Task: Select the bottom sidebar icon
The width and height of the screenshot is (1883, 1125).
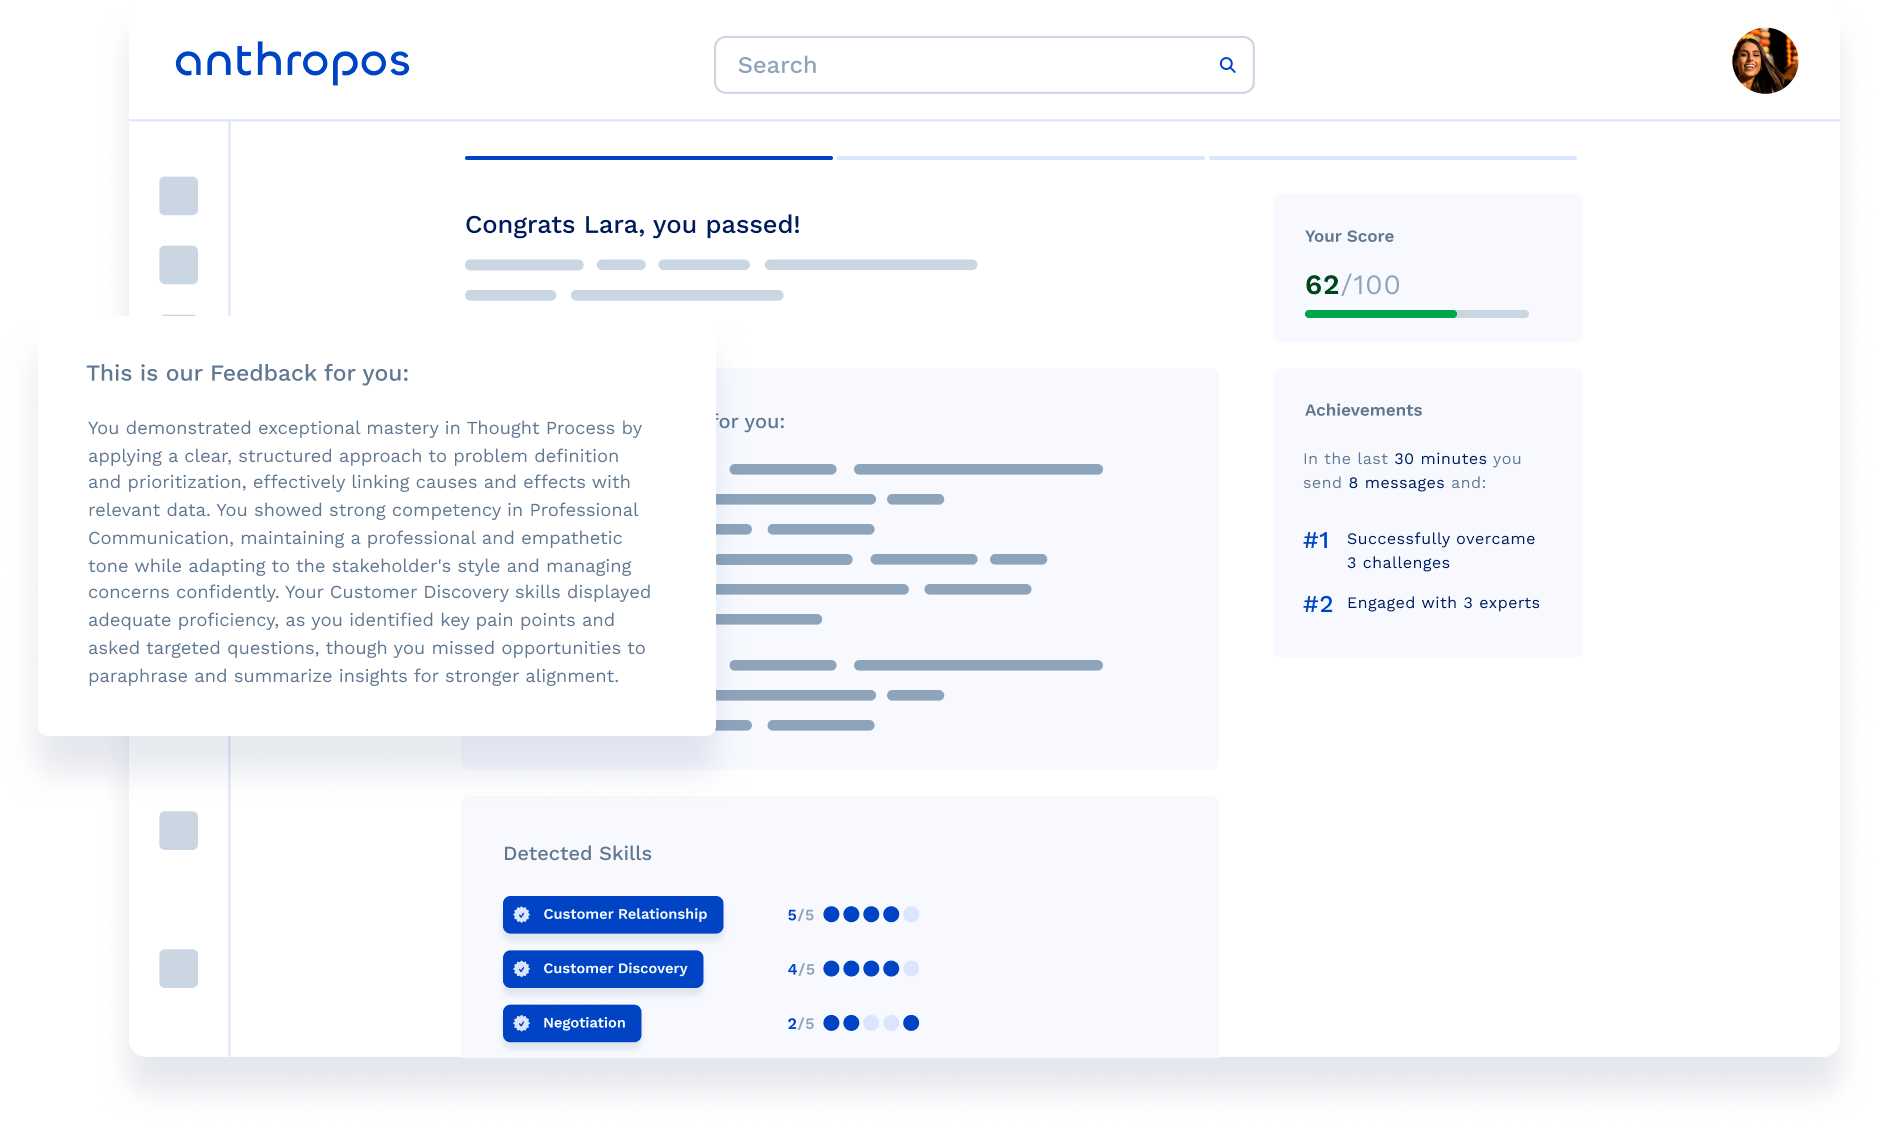Action: pos(179,968)
